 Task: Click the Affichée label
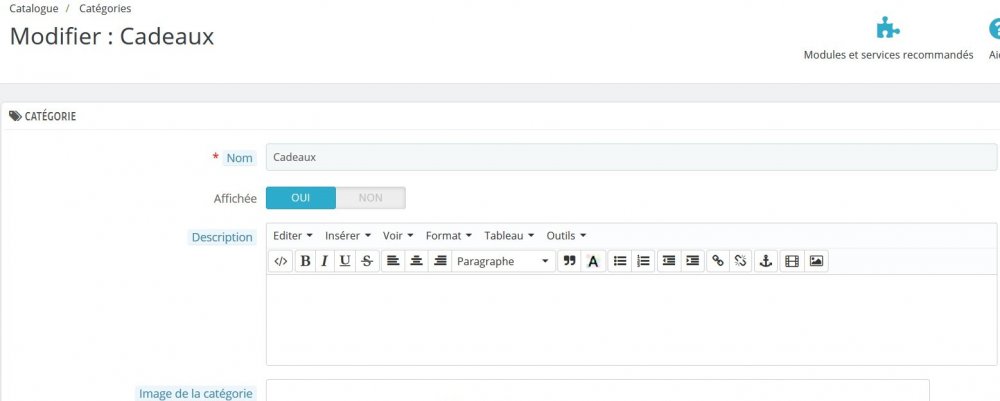235,198
